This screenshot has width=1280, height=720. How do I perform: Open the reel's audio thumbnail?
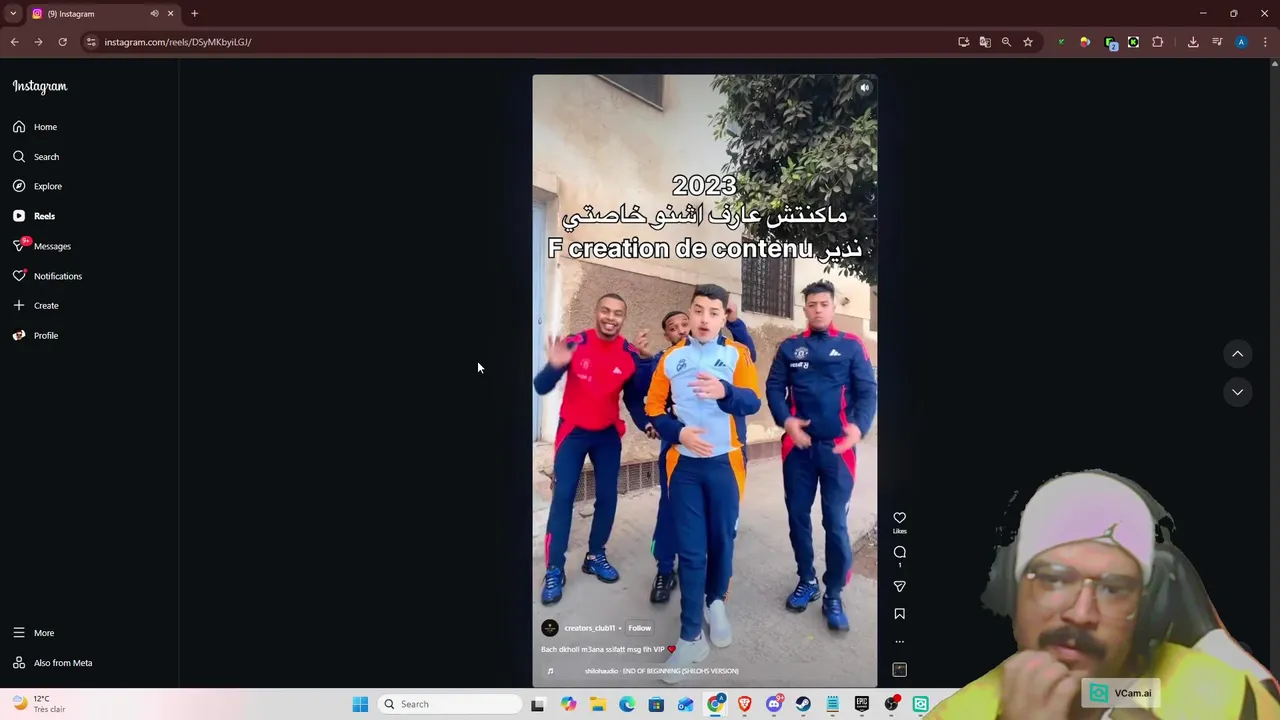[x=899, y=670]
